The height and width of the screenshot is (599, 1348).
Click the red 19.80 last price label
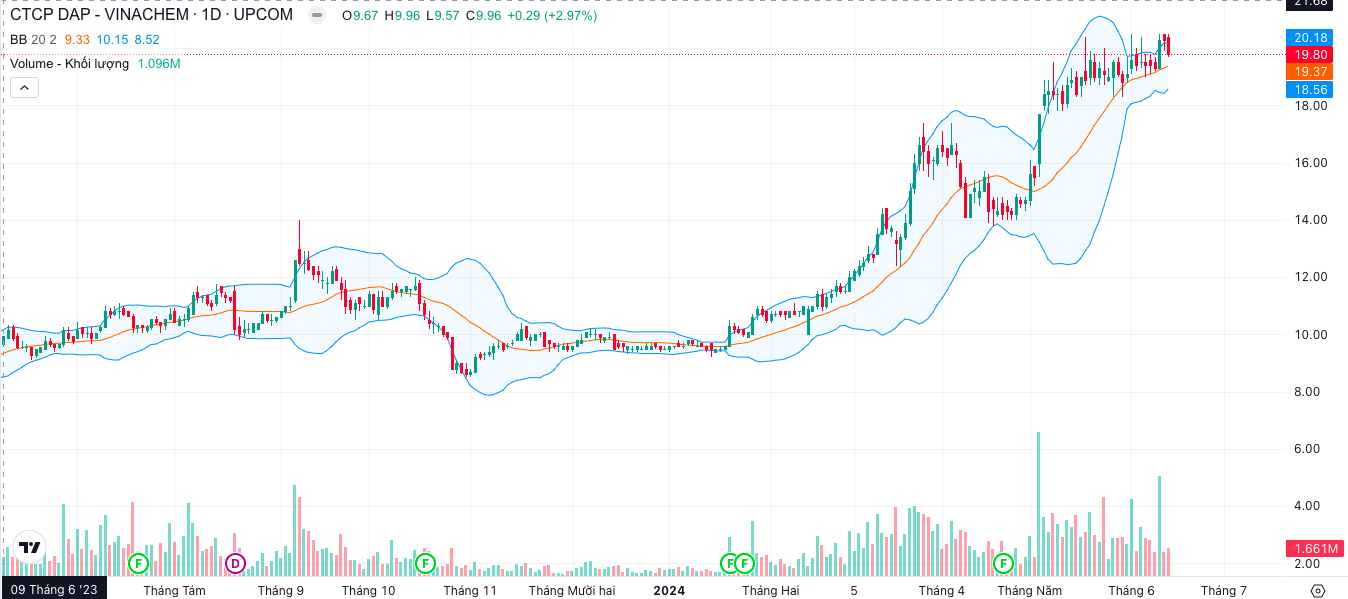[1311, 54]
